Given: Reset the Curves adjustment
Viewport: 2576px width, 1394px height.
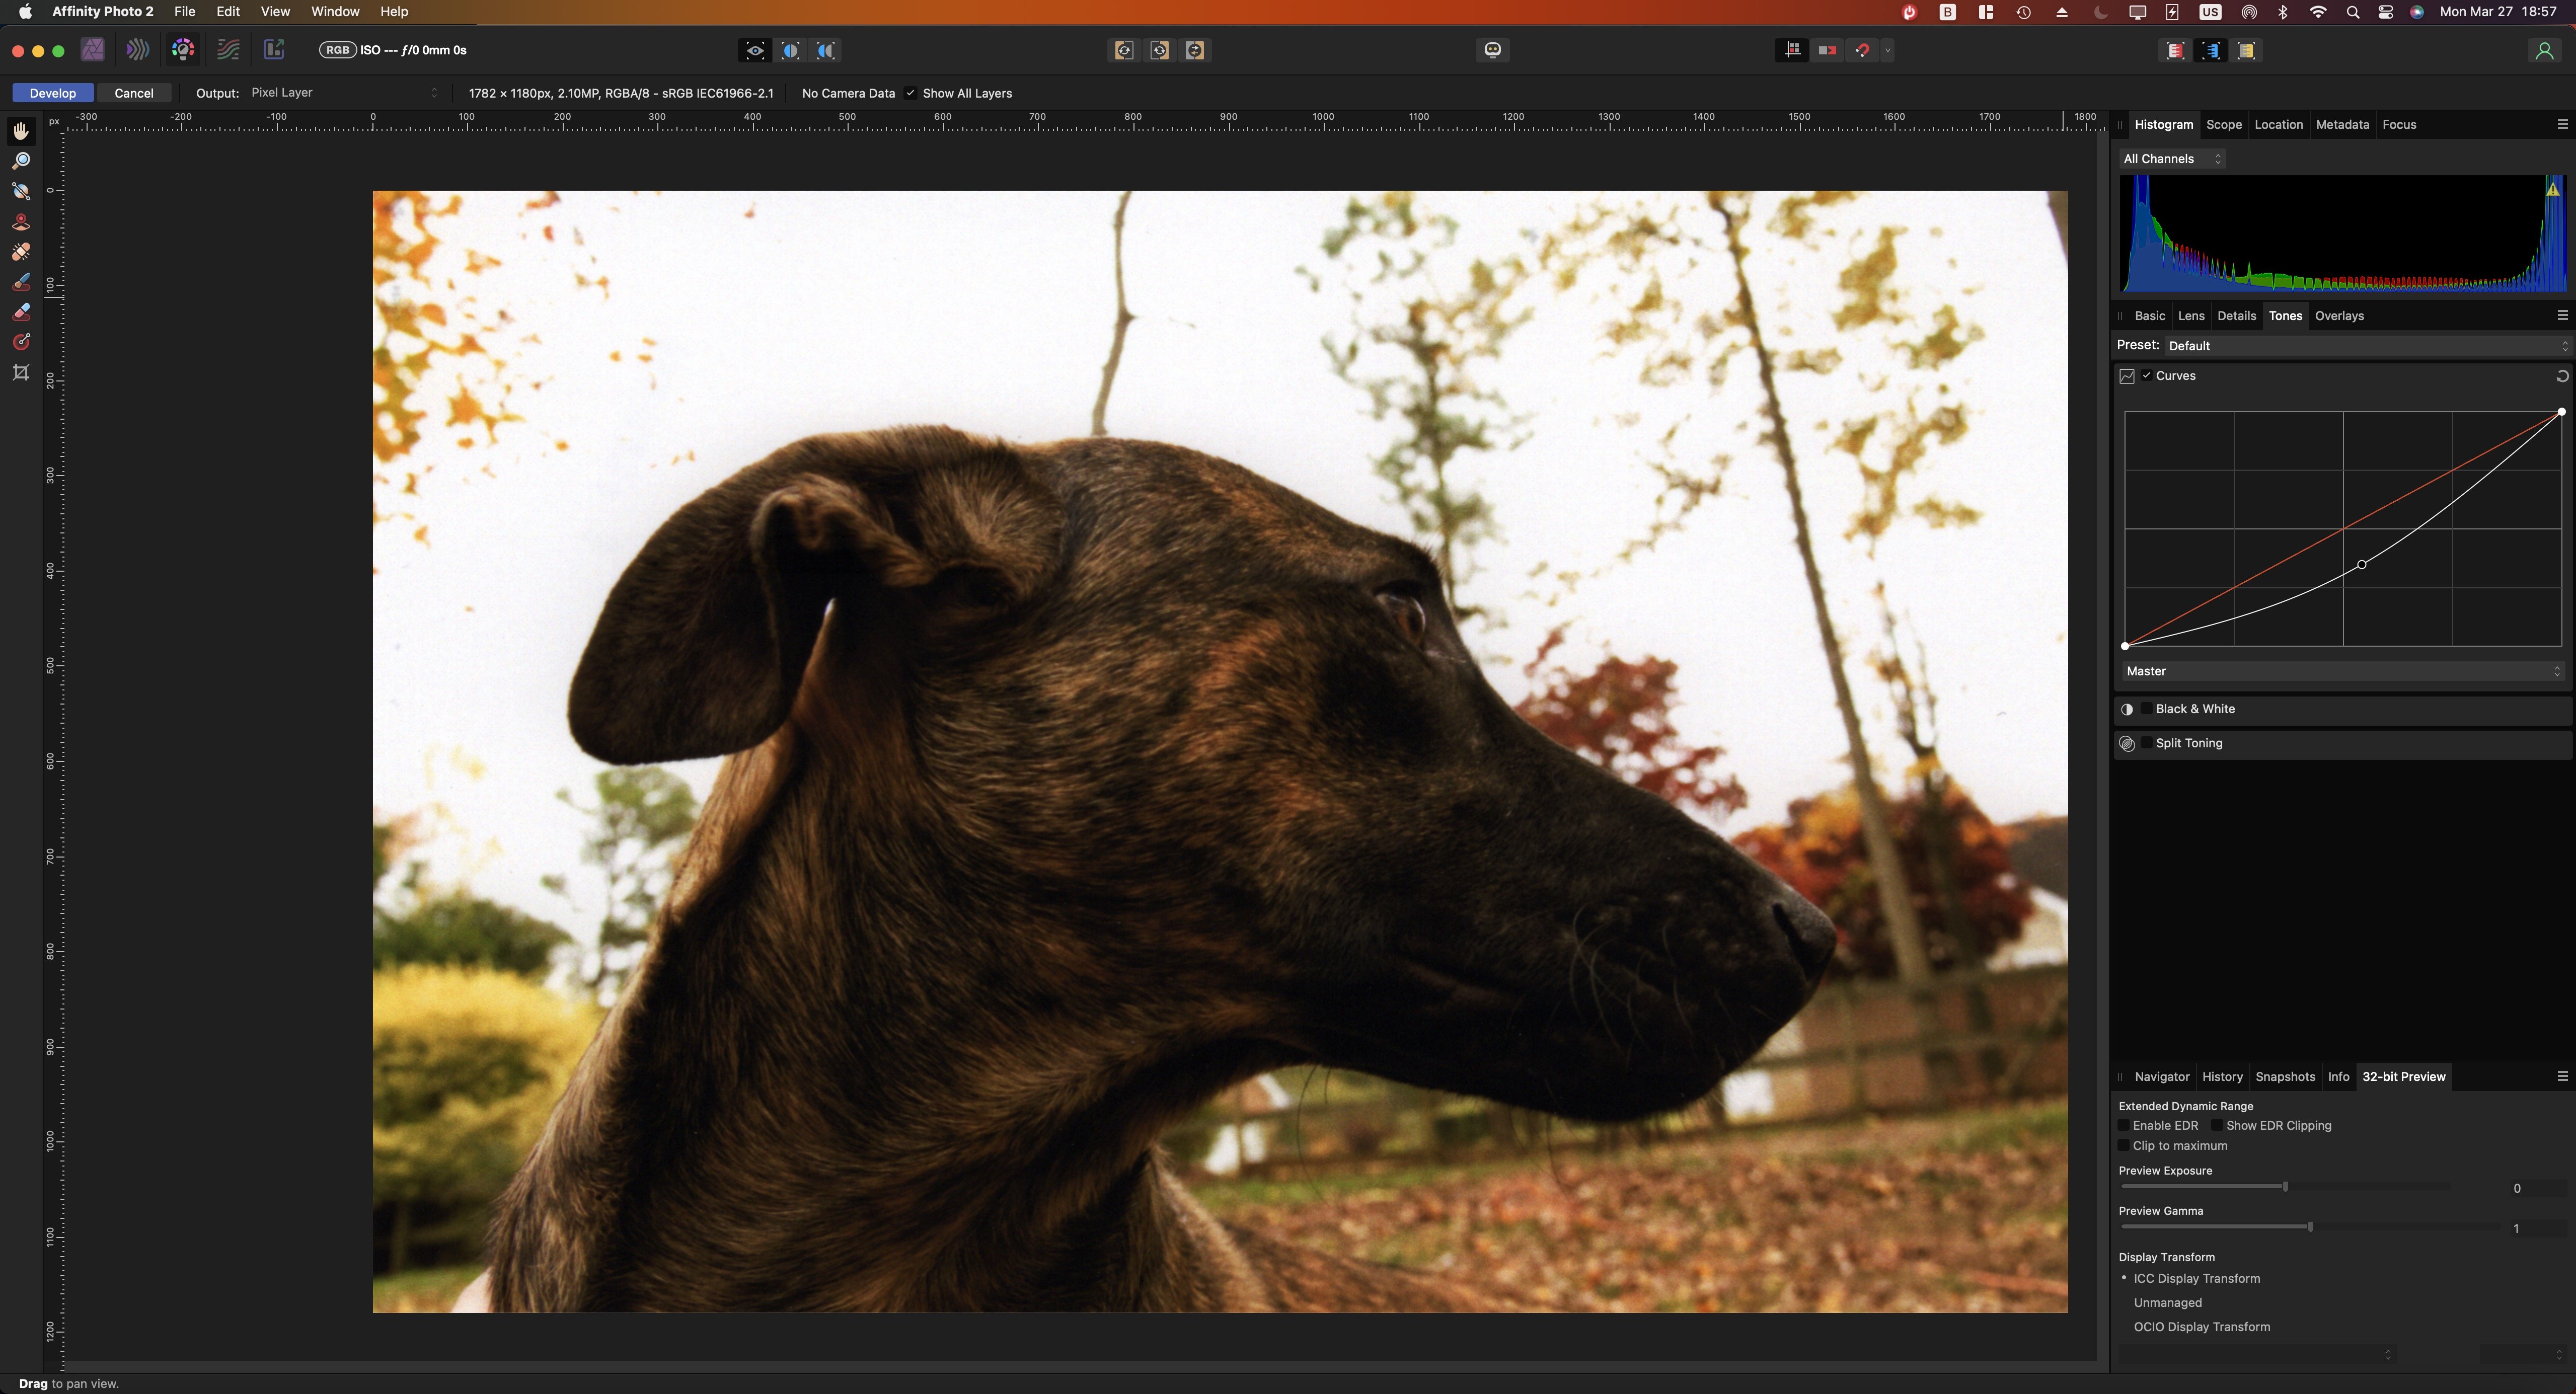Looking at the screenshot, I should [2562, 376].
